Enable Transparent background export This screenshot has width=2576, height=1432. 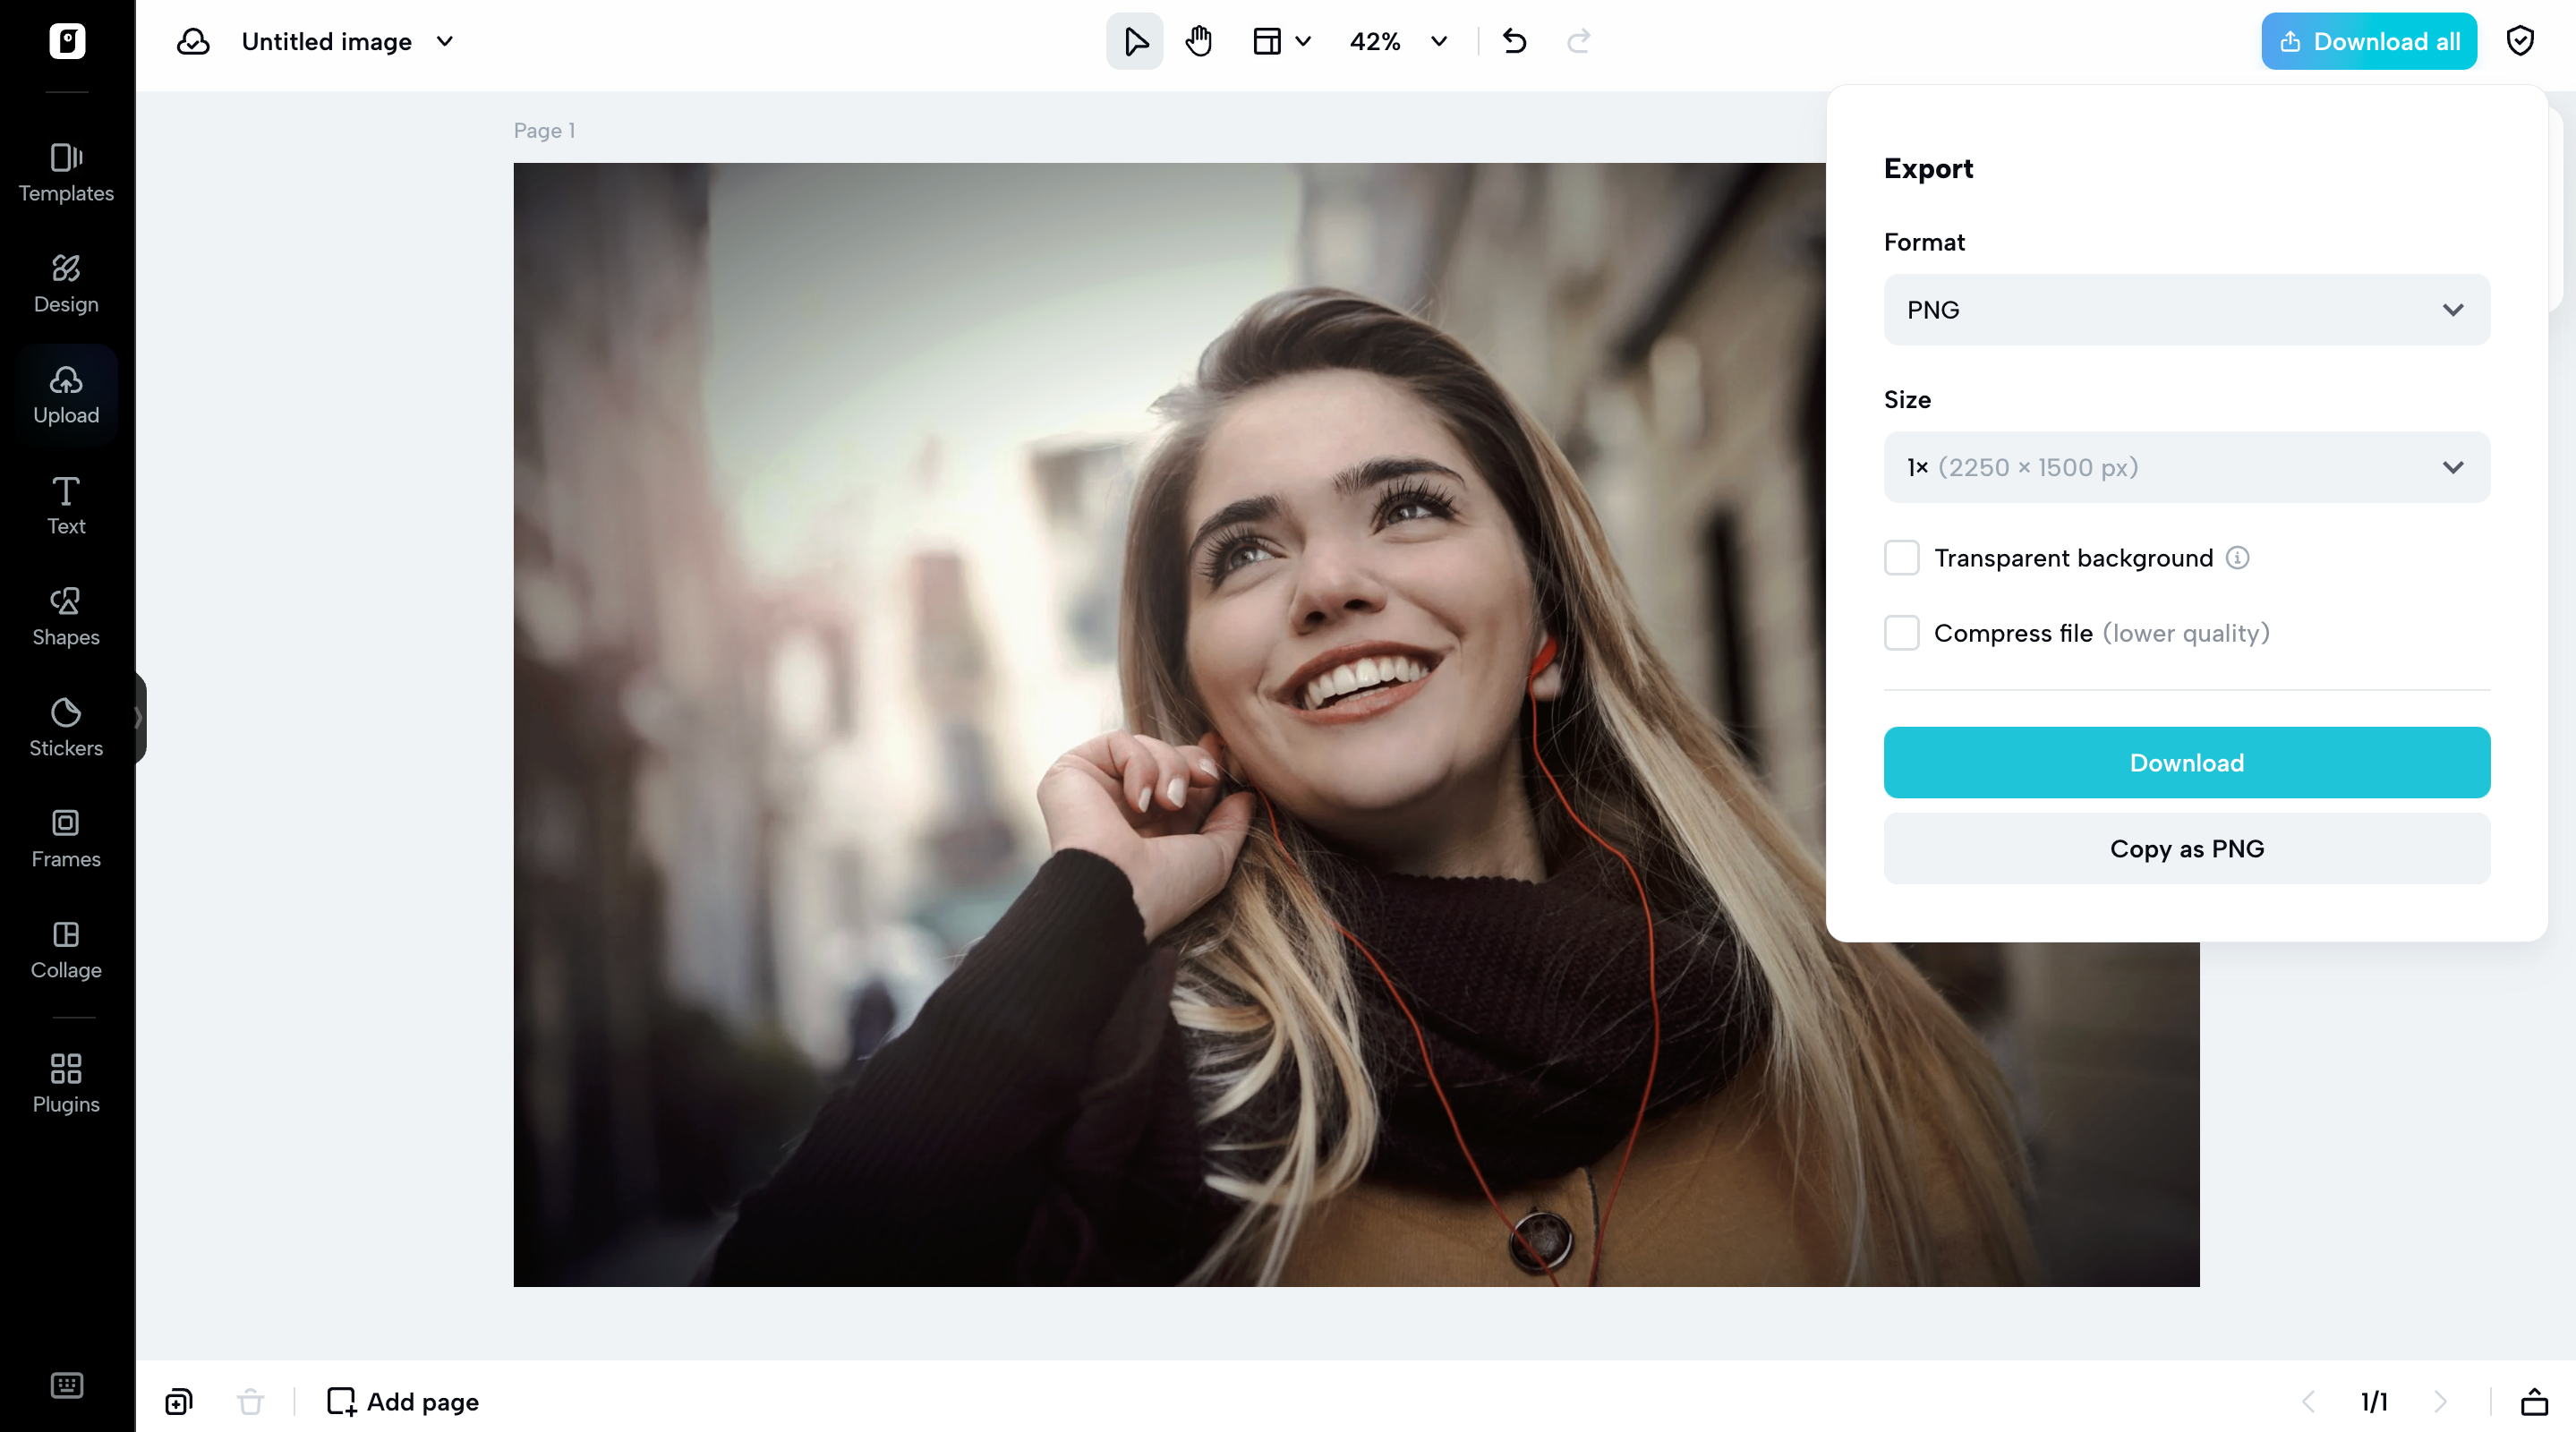tap(1901, 557)
